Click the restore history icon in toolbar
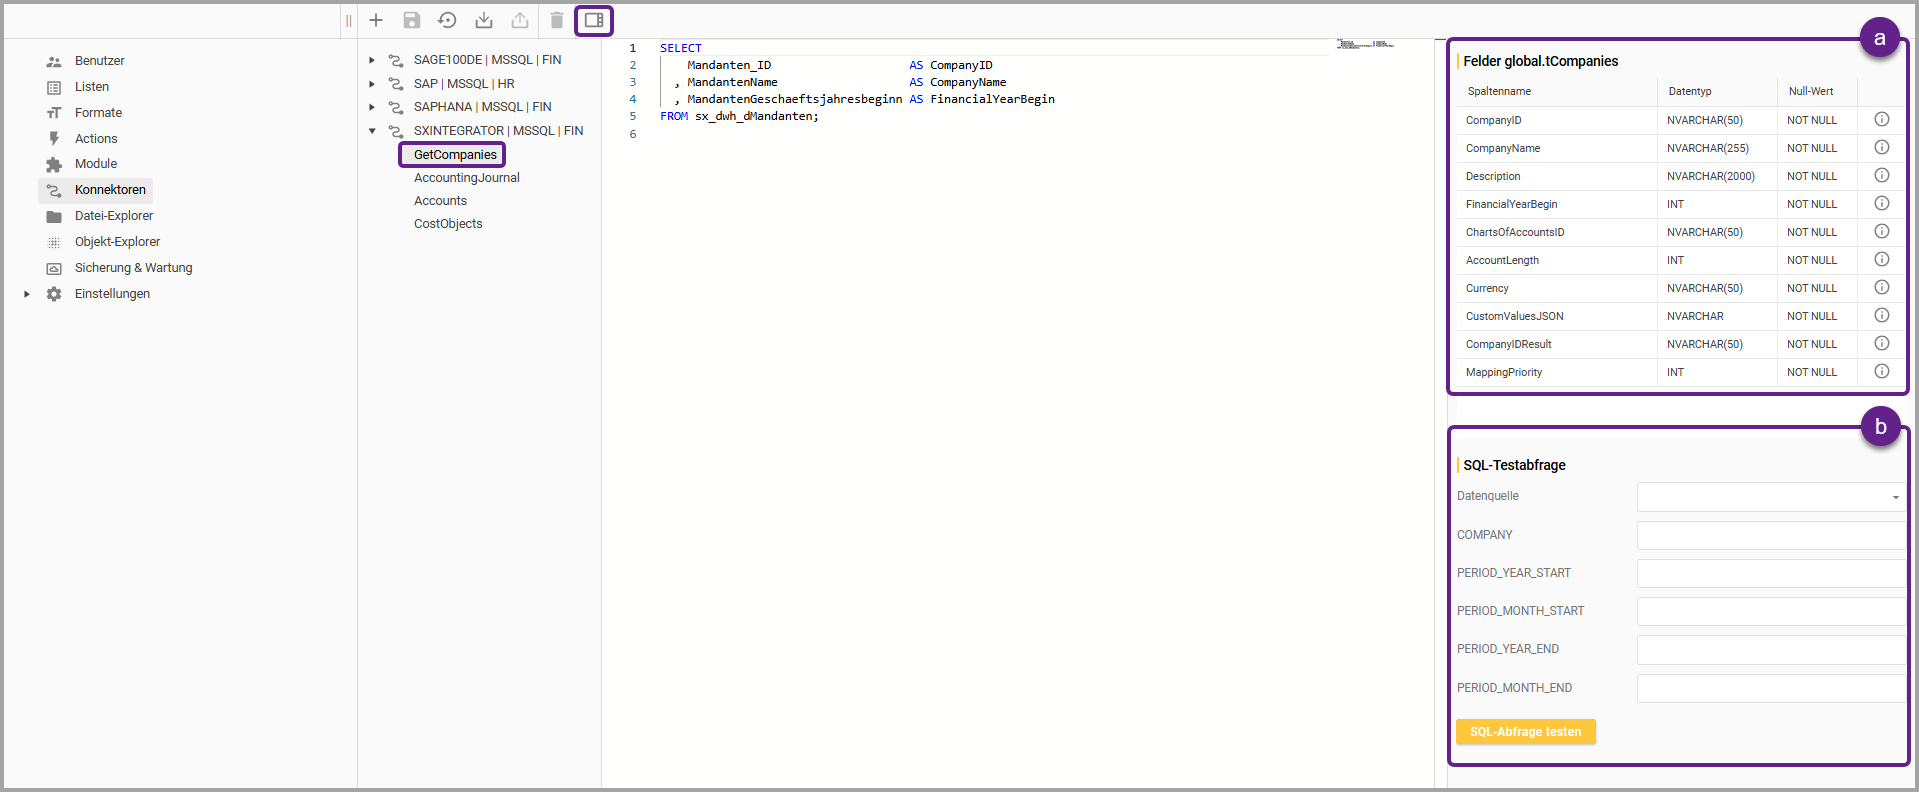This screenshot has height=792, width=1919. click(x=447, y=20)
